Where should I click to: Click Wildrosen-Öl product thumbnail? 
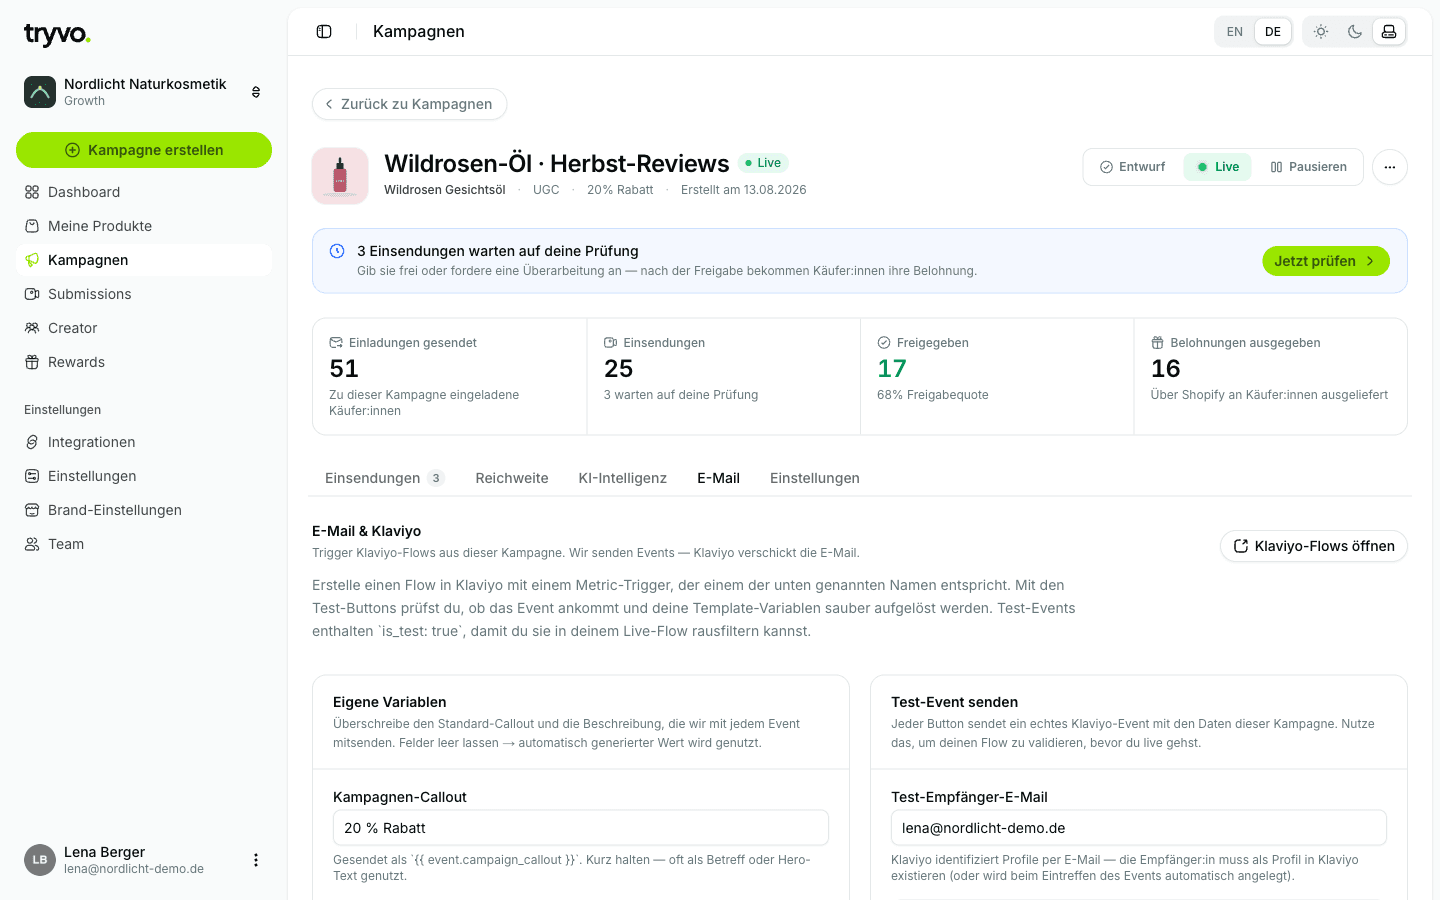pos(340,176)
